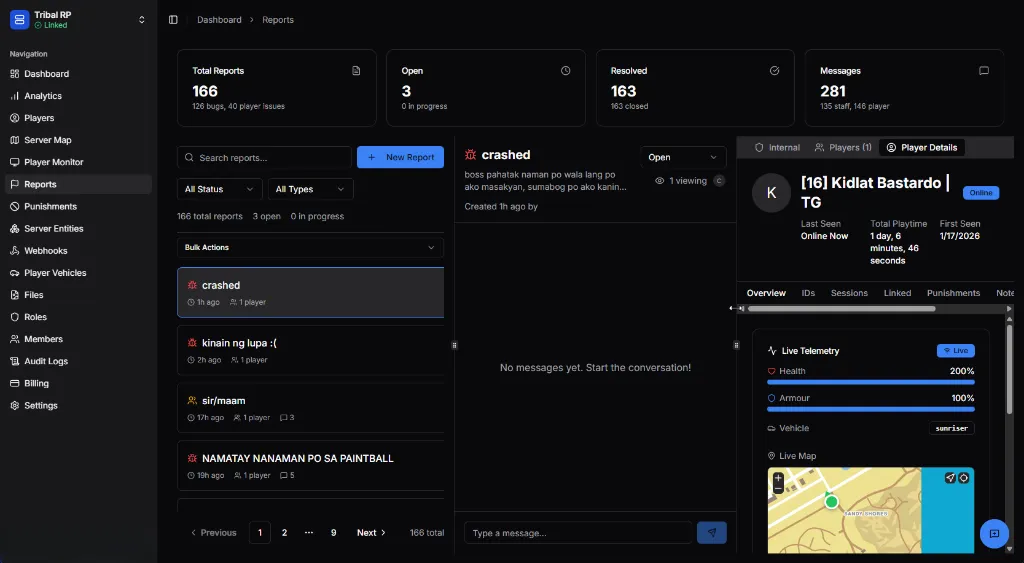The width and height of the screenshot is (1024, 563).
Task: Click the Next page button
Action: (x=371, y=533)
